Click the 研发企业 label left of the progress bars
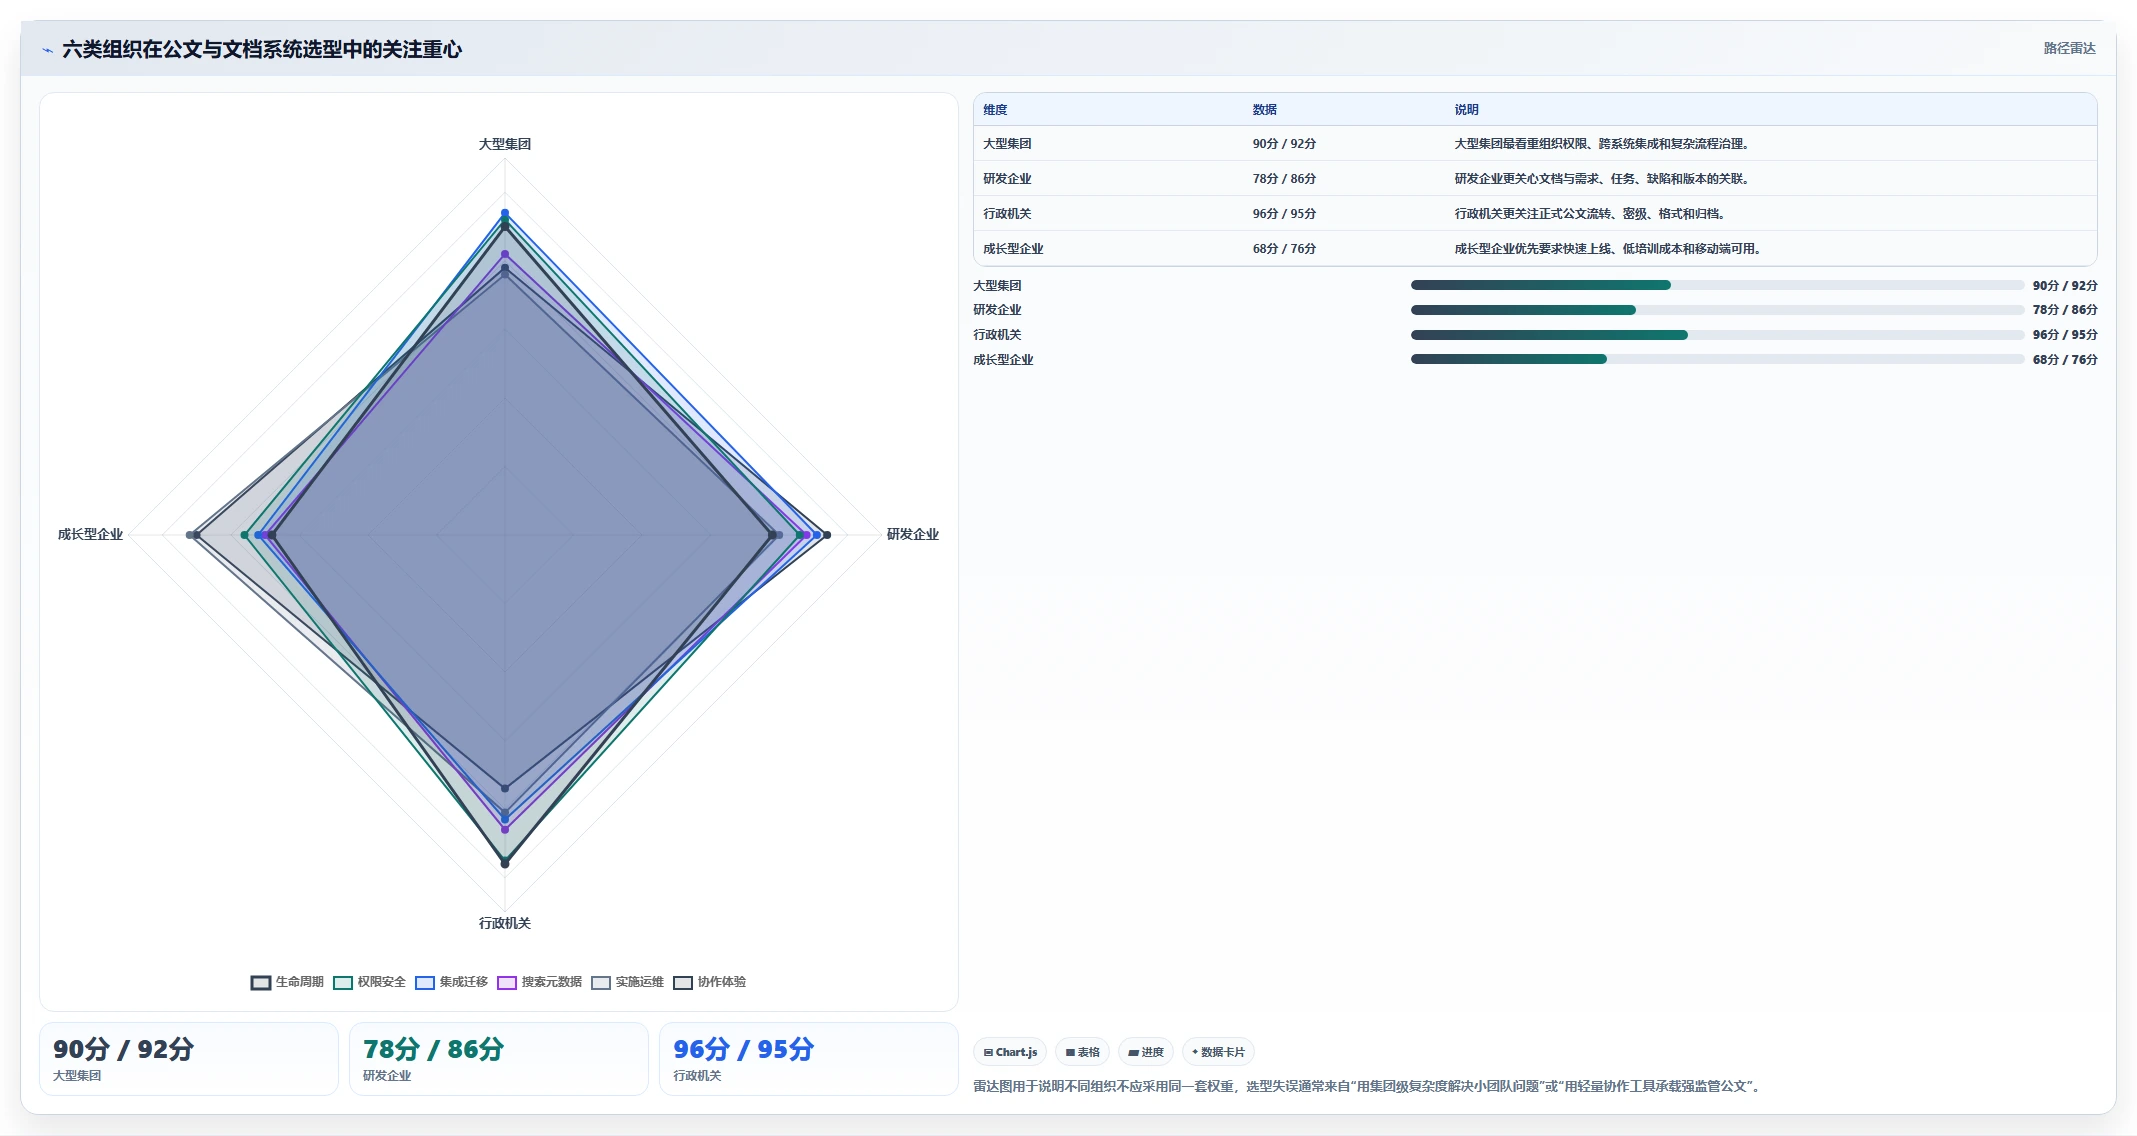The width and height of the screenshot is (2137, 1136). point(997,310)
